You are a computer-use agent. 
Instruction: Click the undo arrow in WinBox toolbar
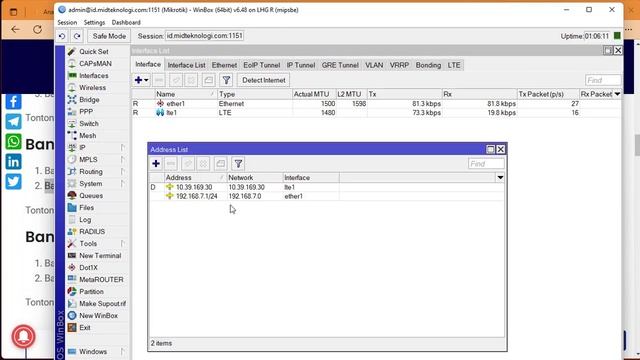[x=62, y=36]
